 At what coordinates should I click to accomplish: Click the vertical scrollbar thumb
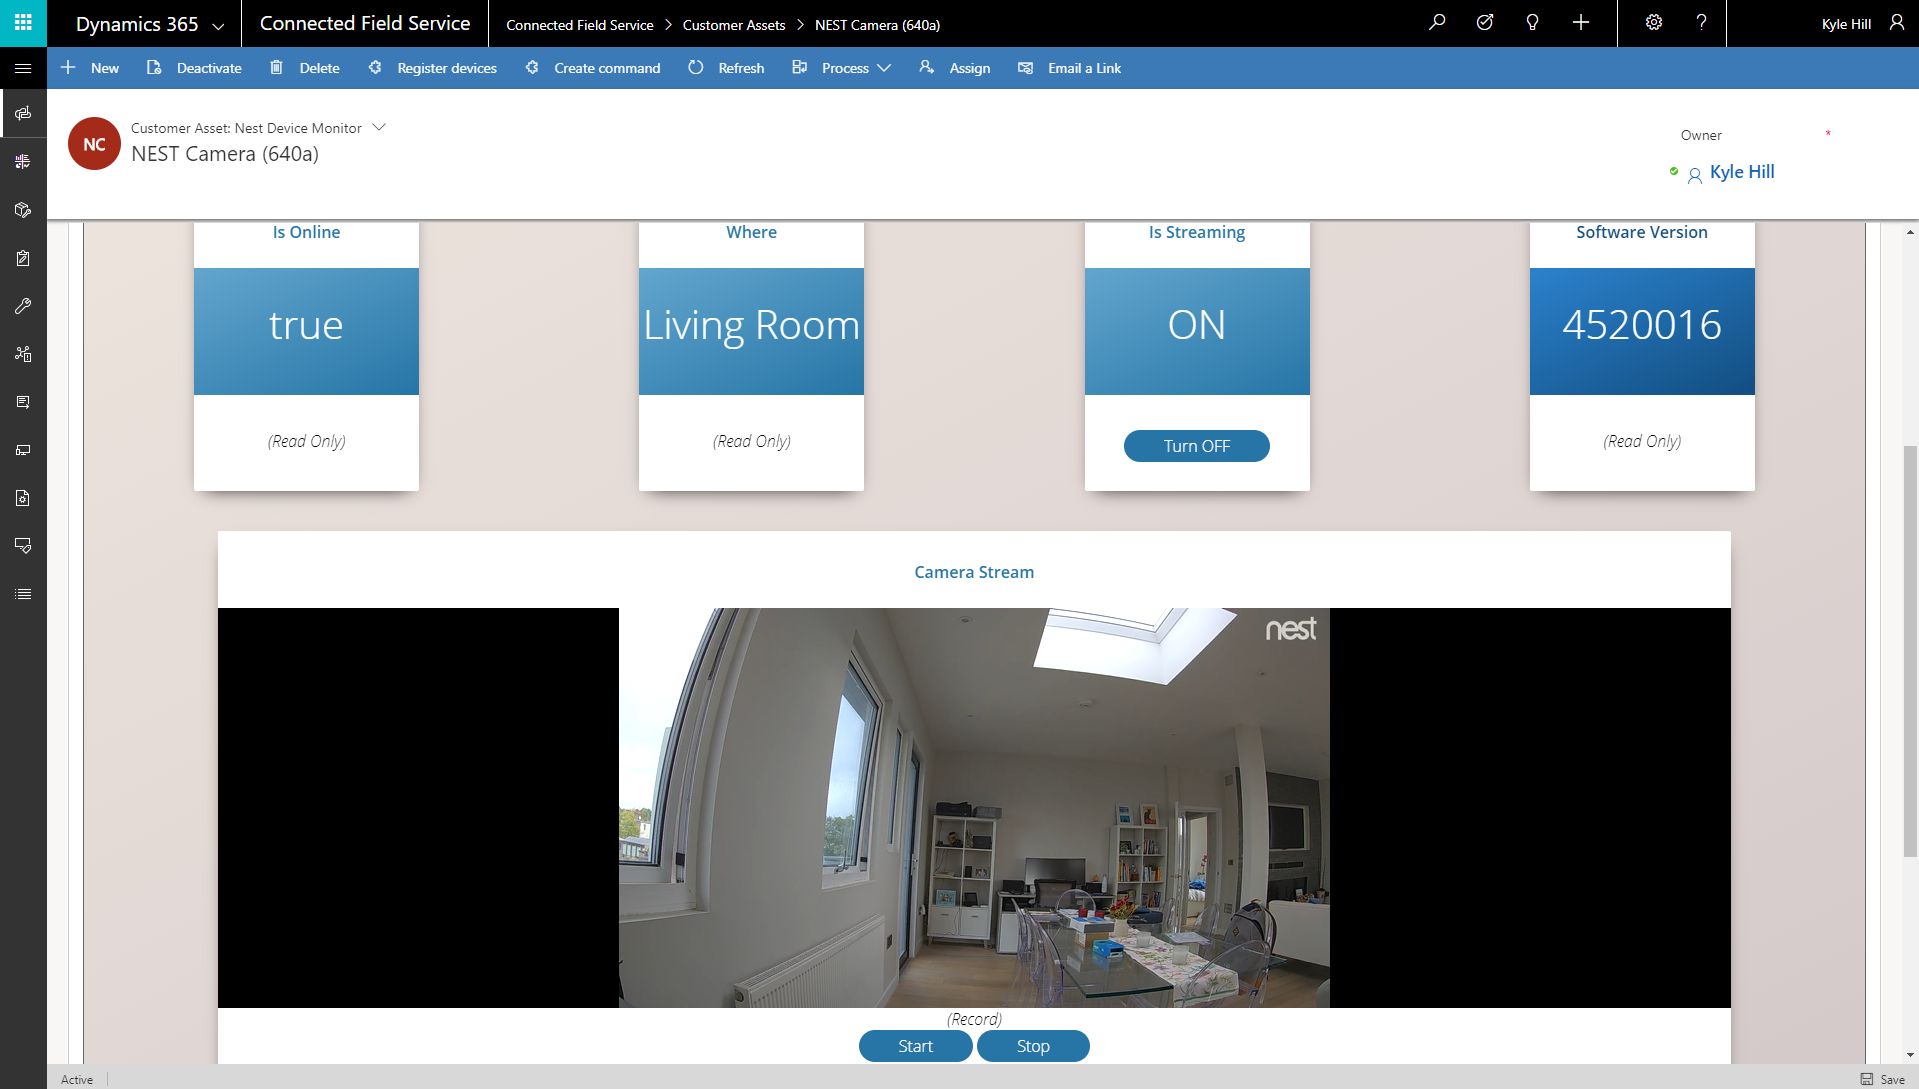tap(1910, 651)
